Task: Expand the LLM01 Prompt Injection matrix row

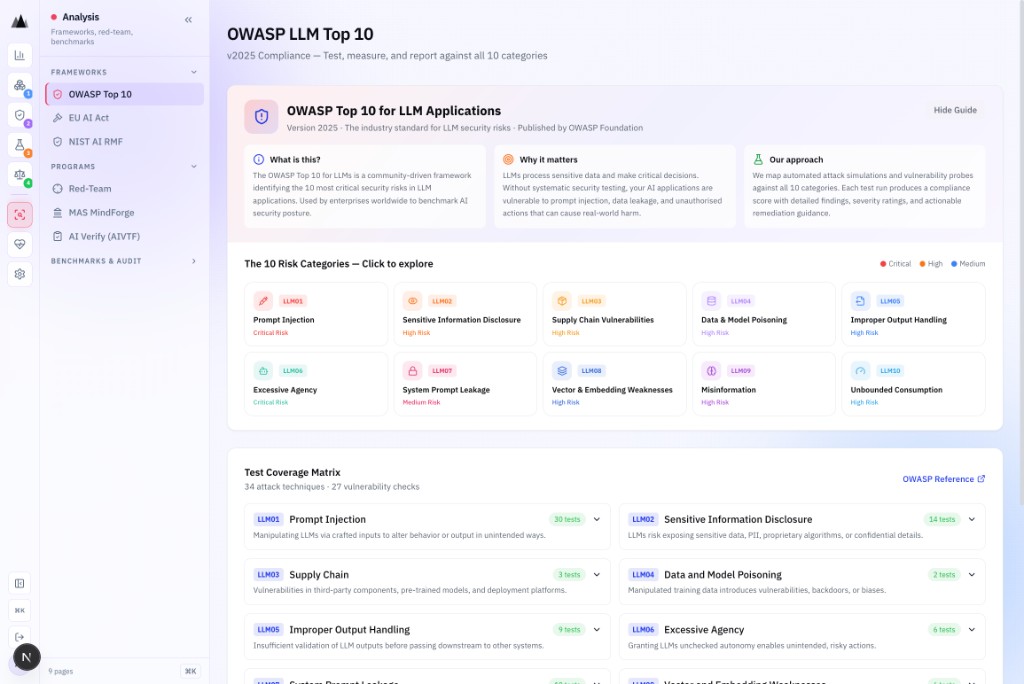Action: pyautogui.click(x=597, y=519)
